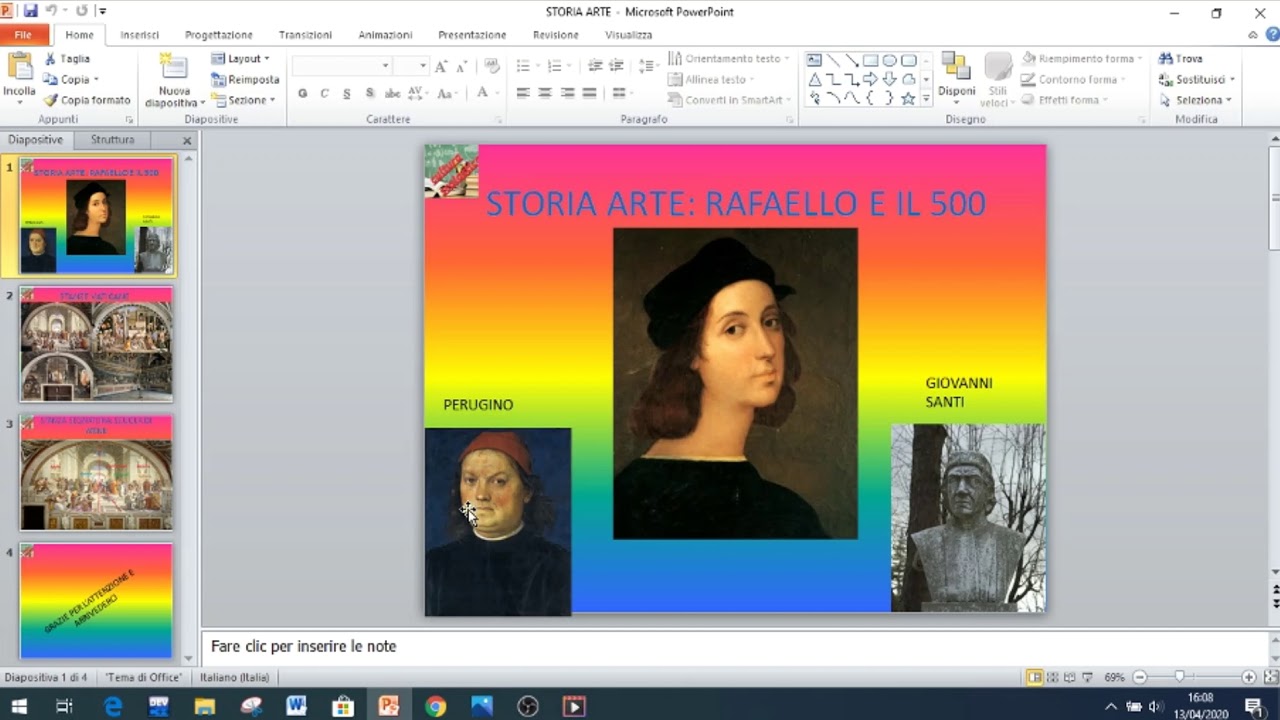Select the five-point star shape
This screenshot has height=720, width=1280.
(x=908, y=98)
